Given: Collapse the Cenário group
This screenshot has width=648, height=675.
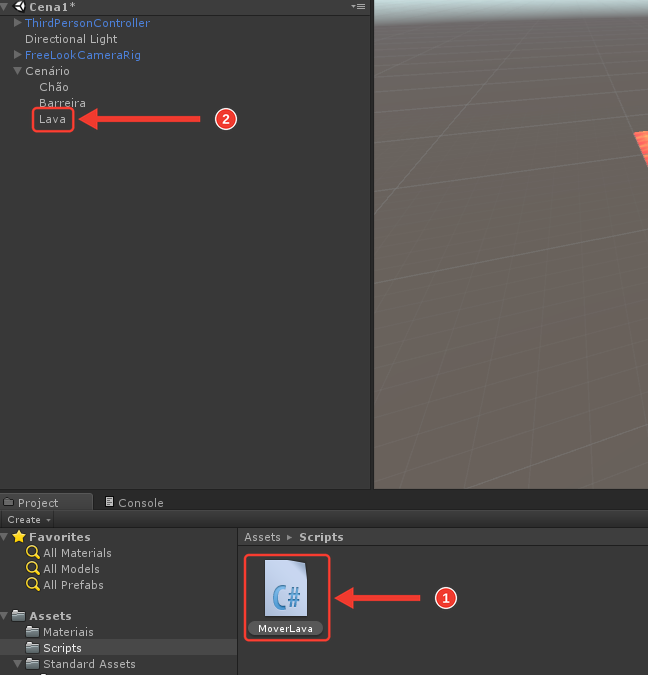Looking at the screenshot, I should click(18, 70).
